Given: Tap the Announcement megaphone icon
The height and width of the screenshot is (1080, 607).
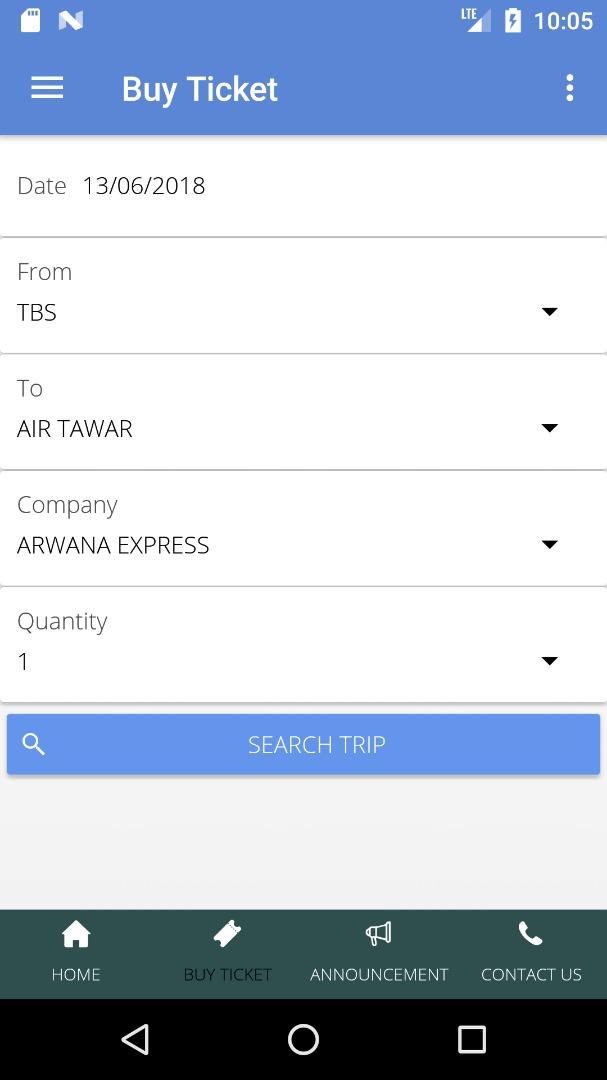Looking at the screenshot, I should pyautogui.click(x=379, y=934).
